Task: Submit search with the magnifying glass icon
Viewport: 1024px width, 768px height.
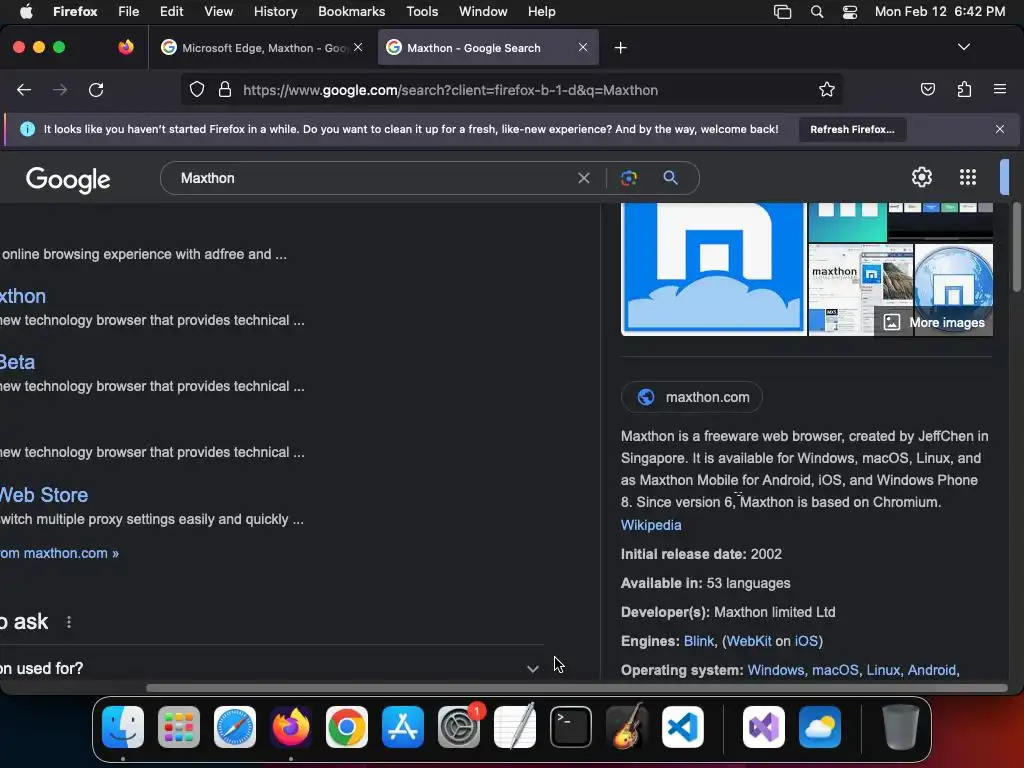Action: tap(670, 178)
